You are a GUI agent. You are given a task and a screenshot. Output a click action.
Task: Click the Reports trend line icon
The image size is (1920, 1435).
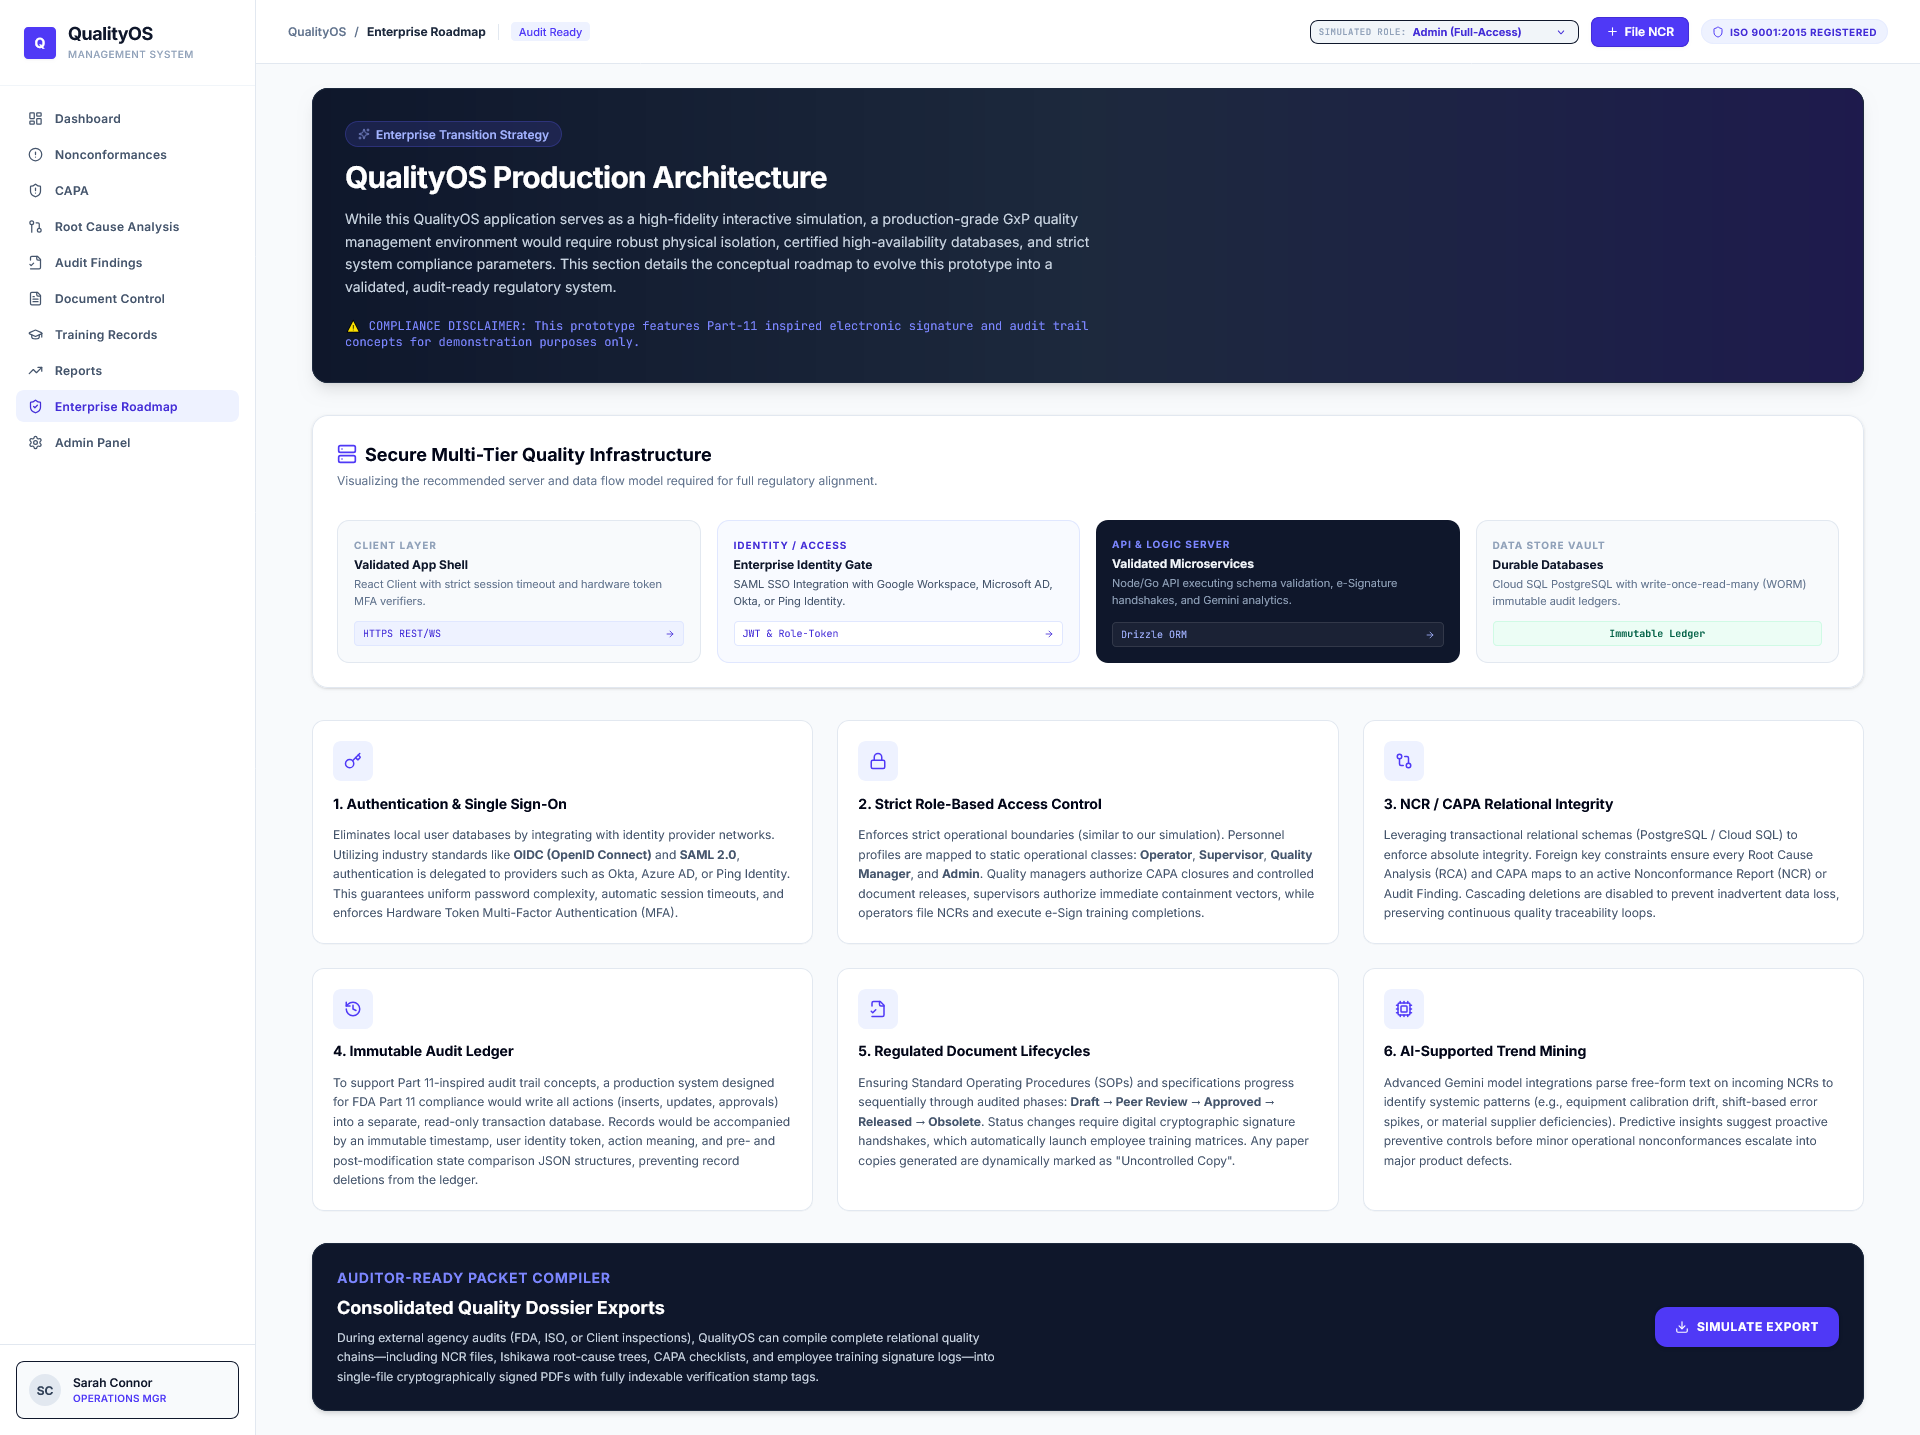click(36, 371)
